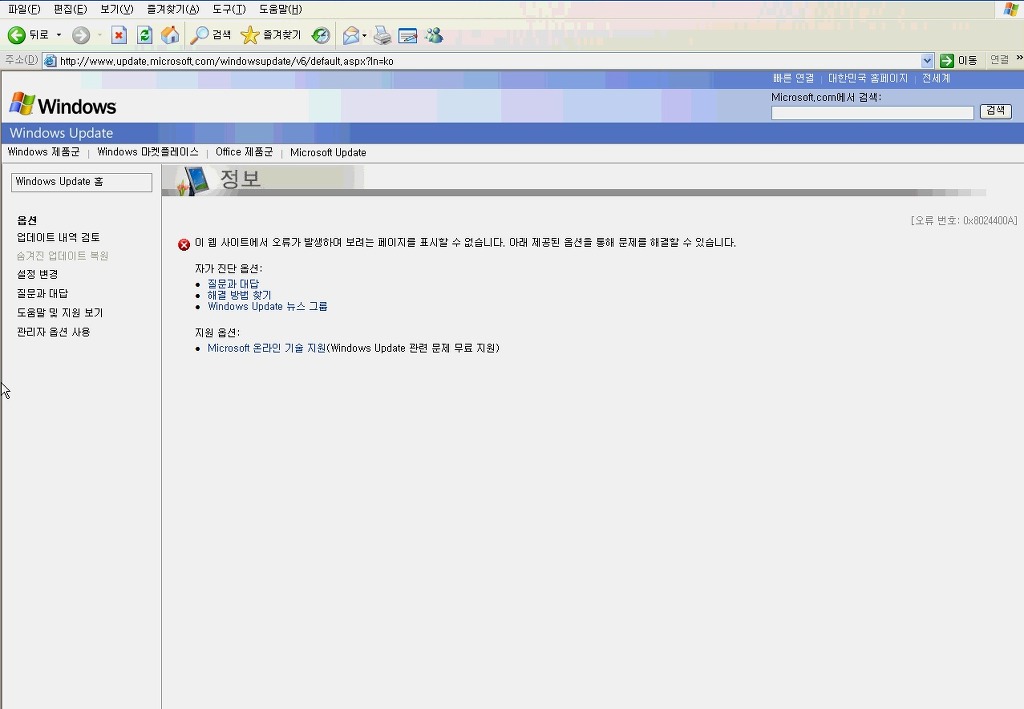The height and width of the screenshot is (709, 1024).
Task: Click the 이동 (Go) button
Action: pyautogui.click(x=959, y=61)
